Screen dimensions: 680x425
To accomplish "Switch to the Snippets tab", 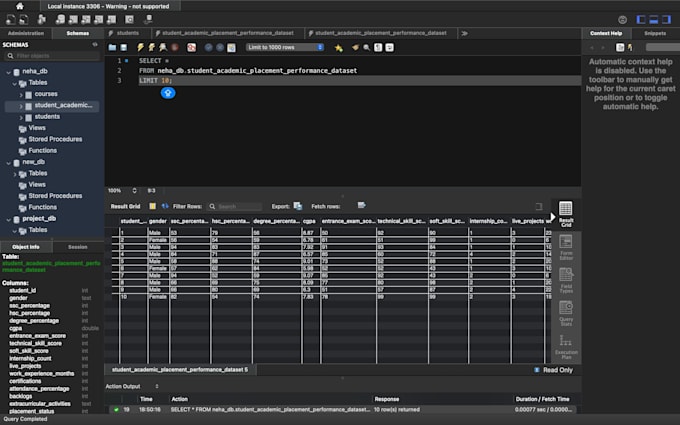I will pyautogui.click(x=655, y=33).
